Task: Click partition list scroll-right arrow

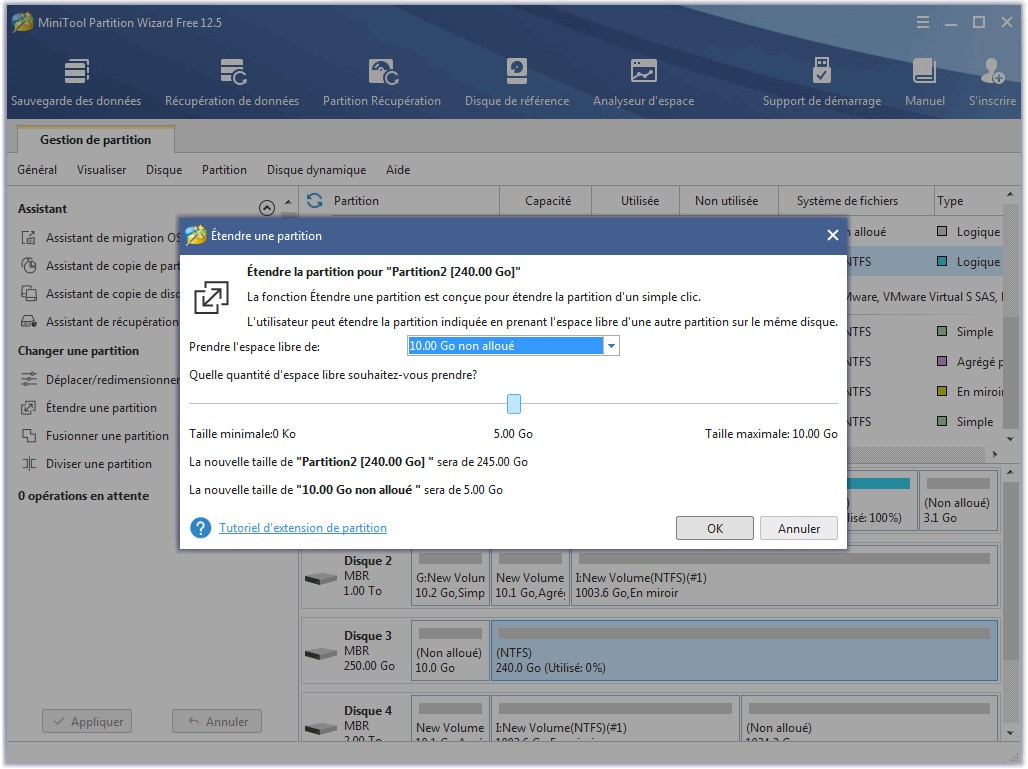Action: (x=995, y=454)
